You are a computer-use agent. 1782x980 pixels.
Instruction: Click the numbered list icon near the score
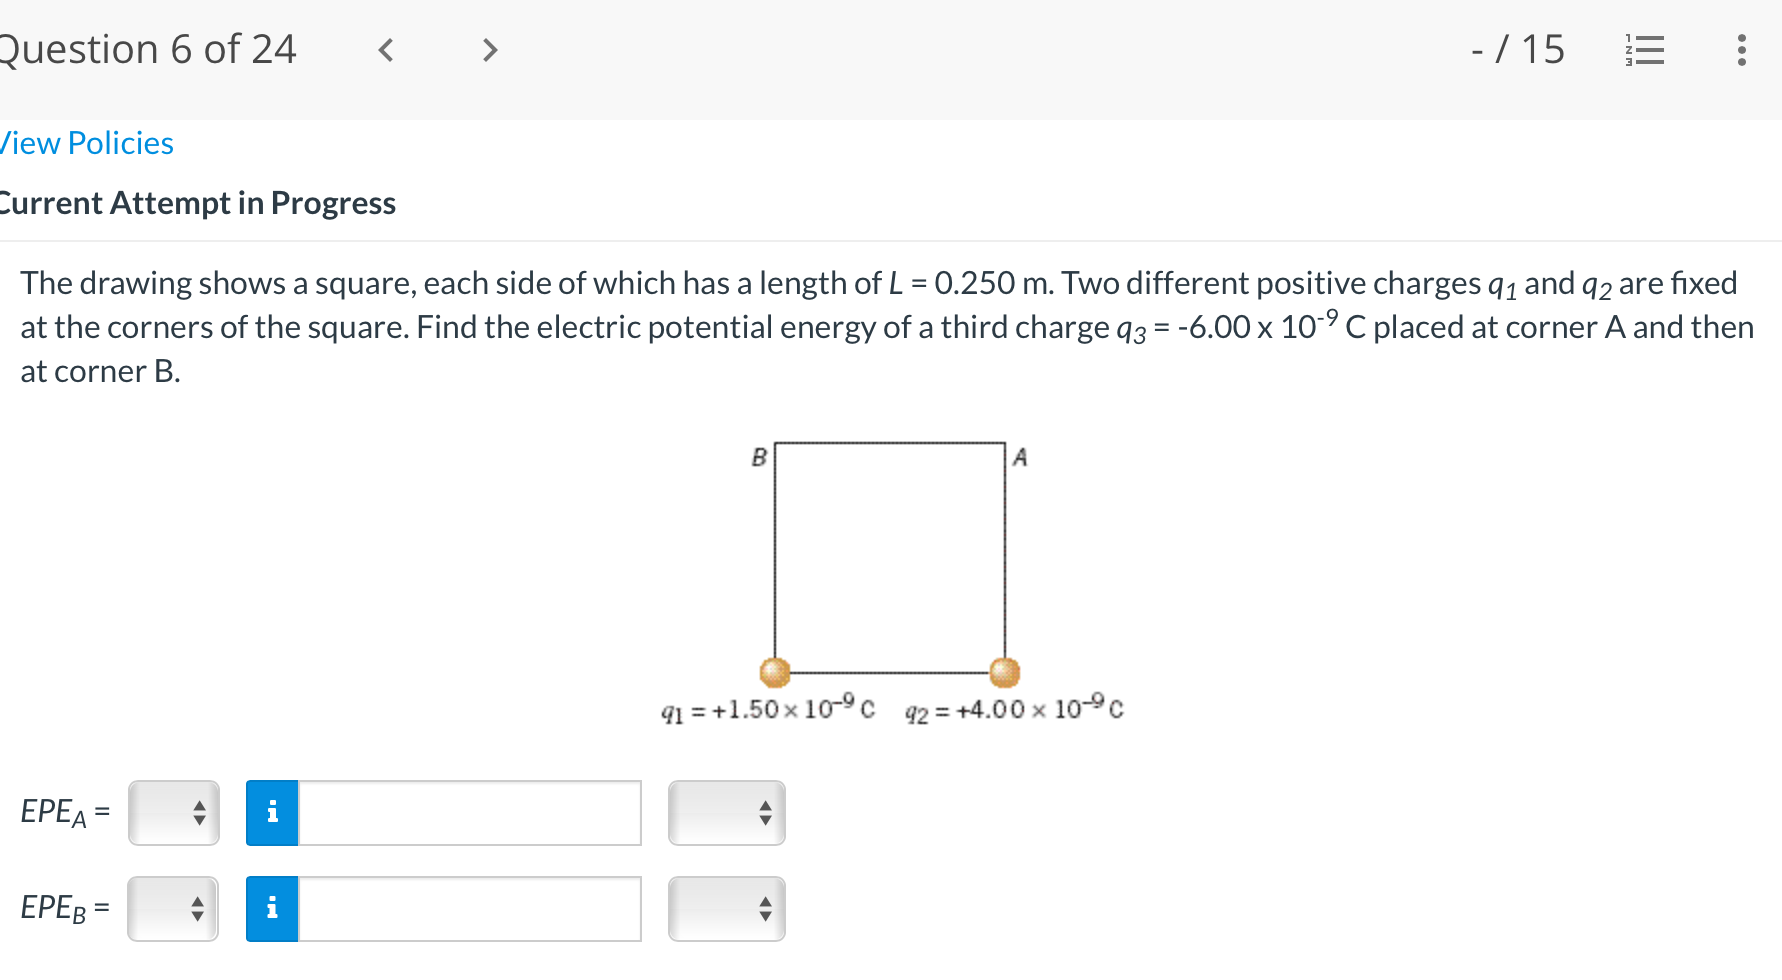[1645, 50]
